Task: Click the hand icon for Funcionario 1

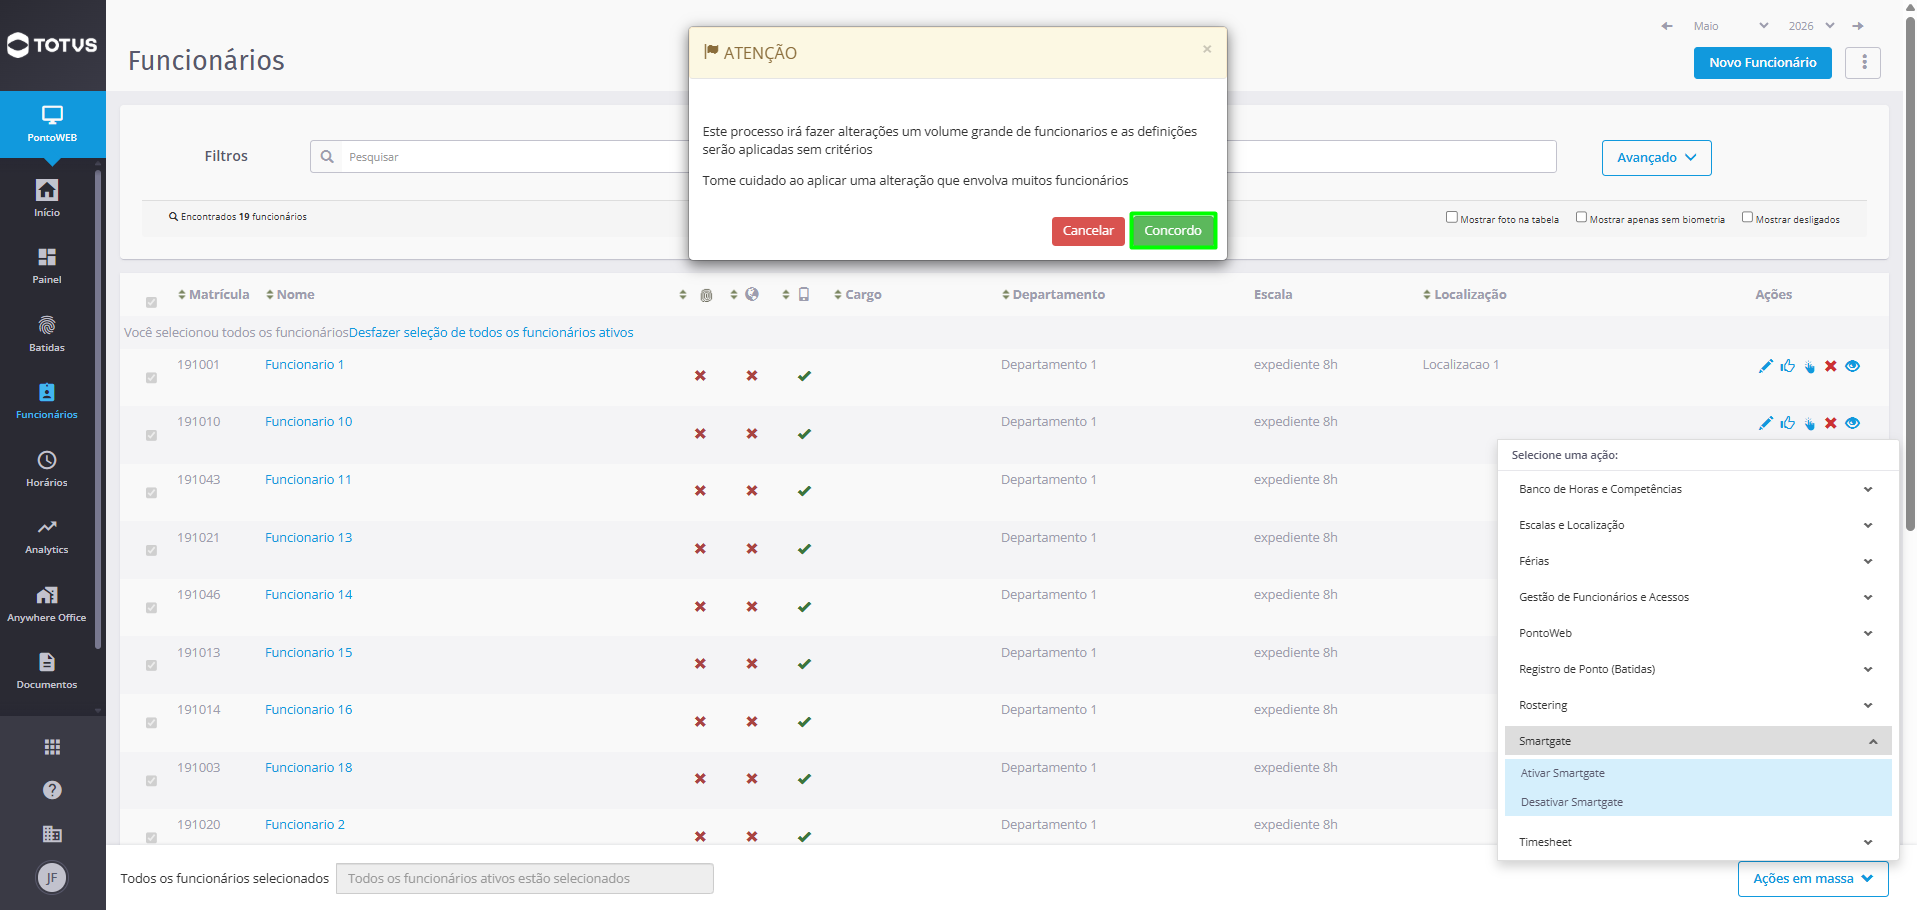Action: click(x=1809, y=366)
